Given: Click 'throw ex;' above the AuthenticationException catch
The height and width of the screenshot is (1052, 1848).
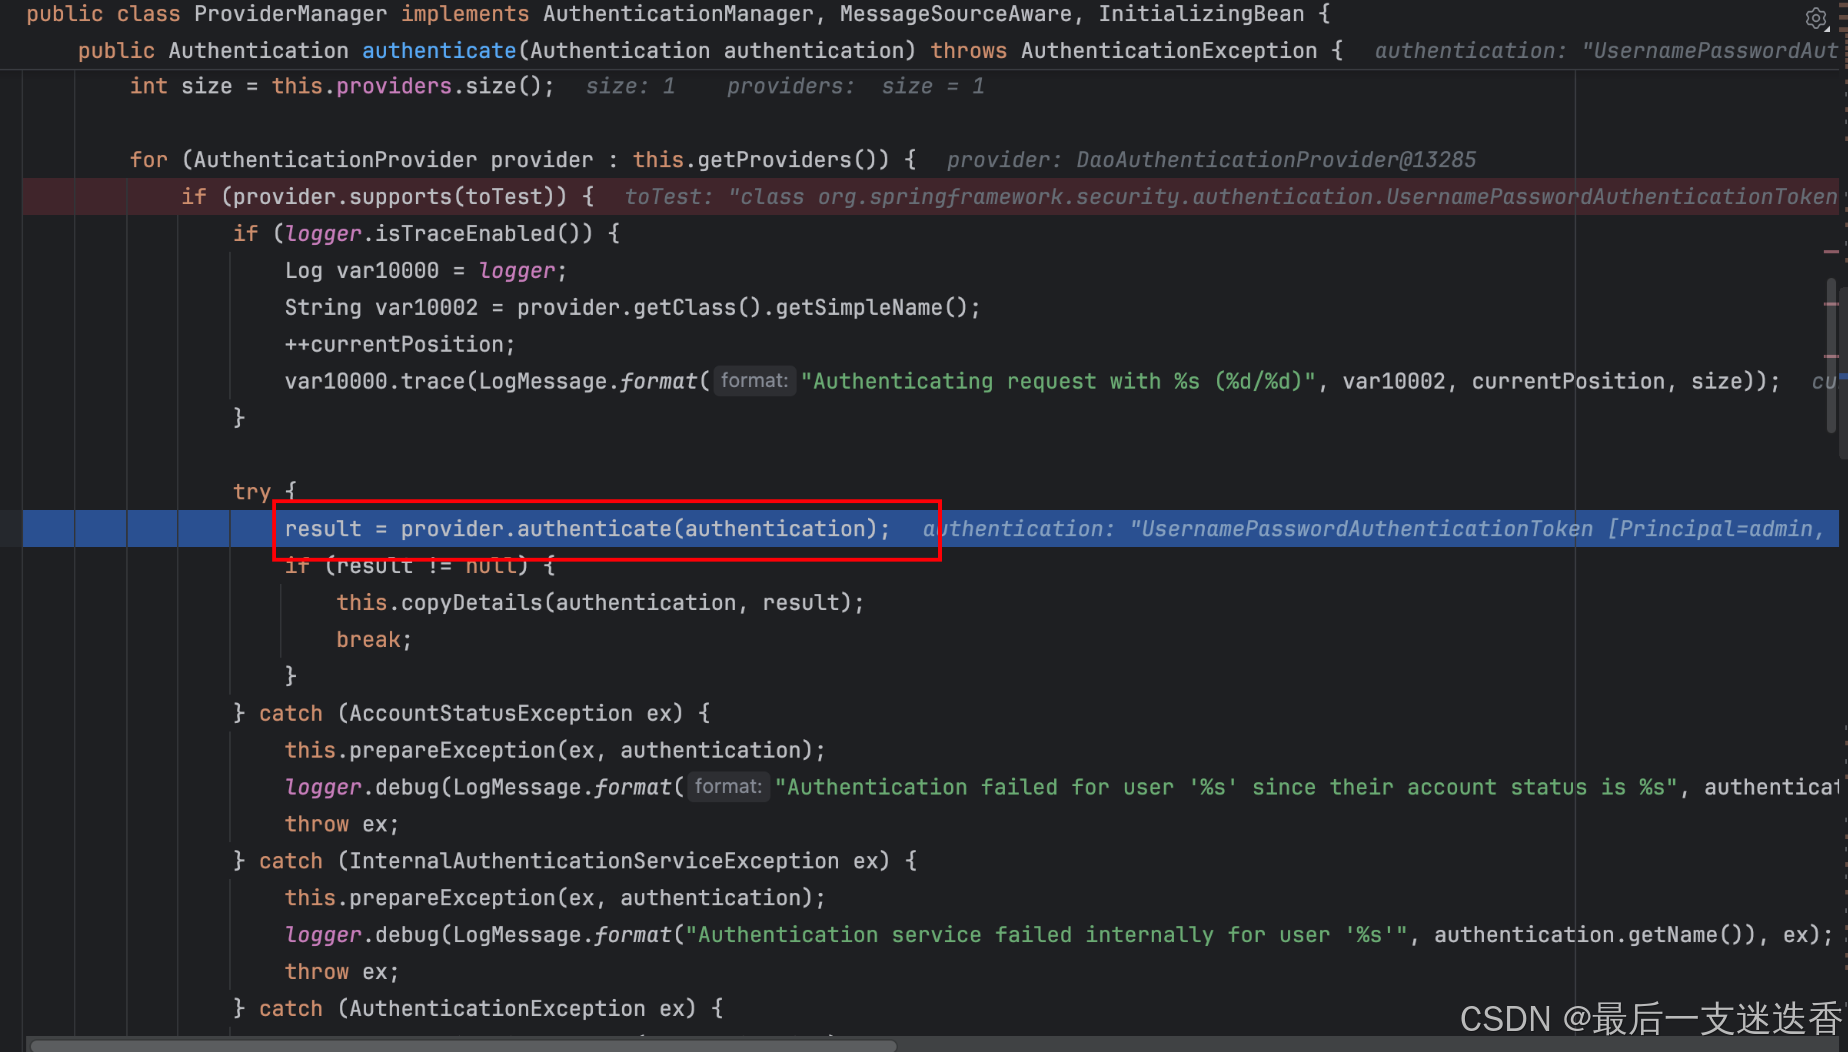Looking at the screenshot, I should point(342,972).
